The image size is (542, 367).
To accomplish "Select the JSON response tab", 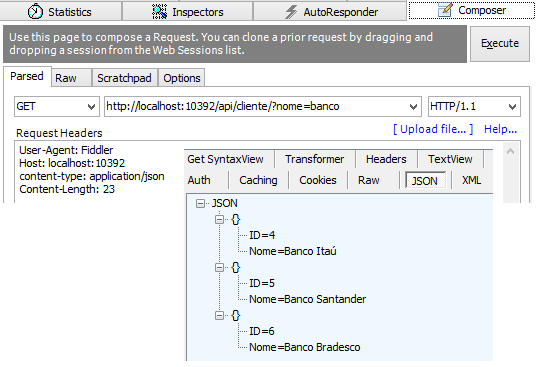I will coord(425,180).
